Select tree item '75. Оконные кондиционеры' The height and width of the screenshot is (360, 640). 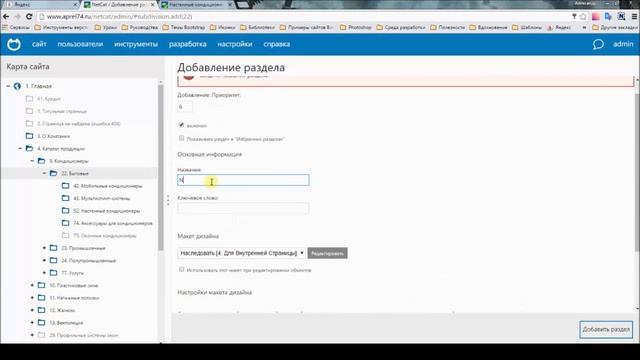click(x=105, y=236)
